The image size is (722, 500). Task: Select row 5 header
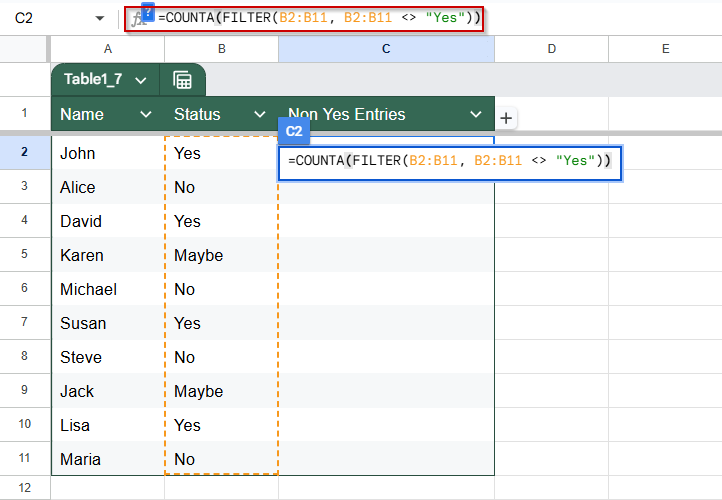[25, 254]
